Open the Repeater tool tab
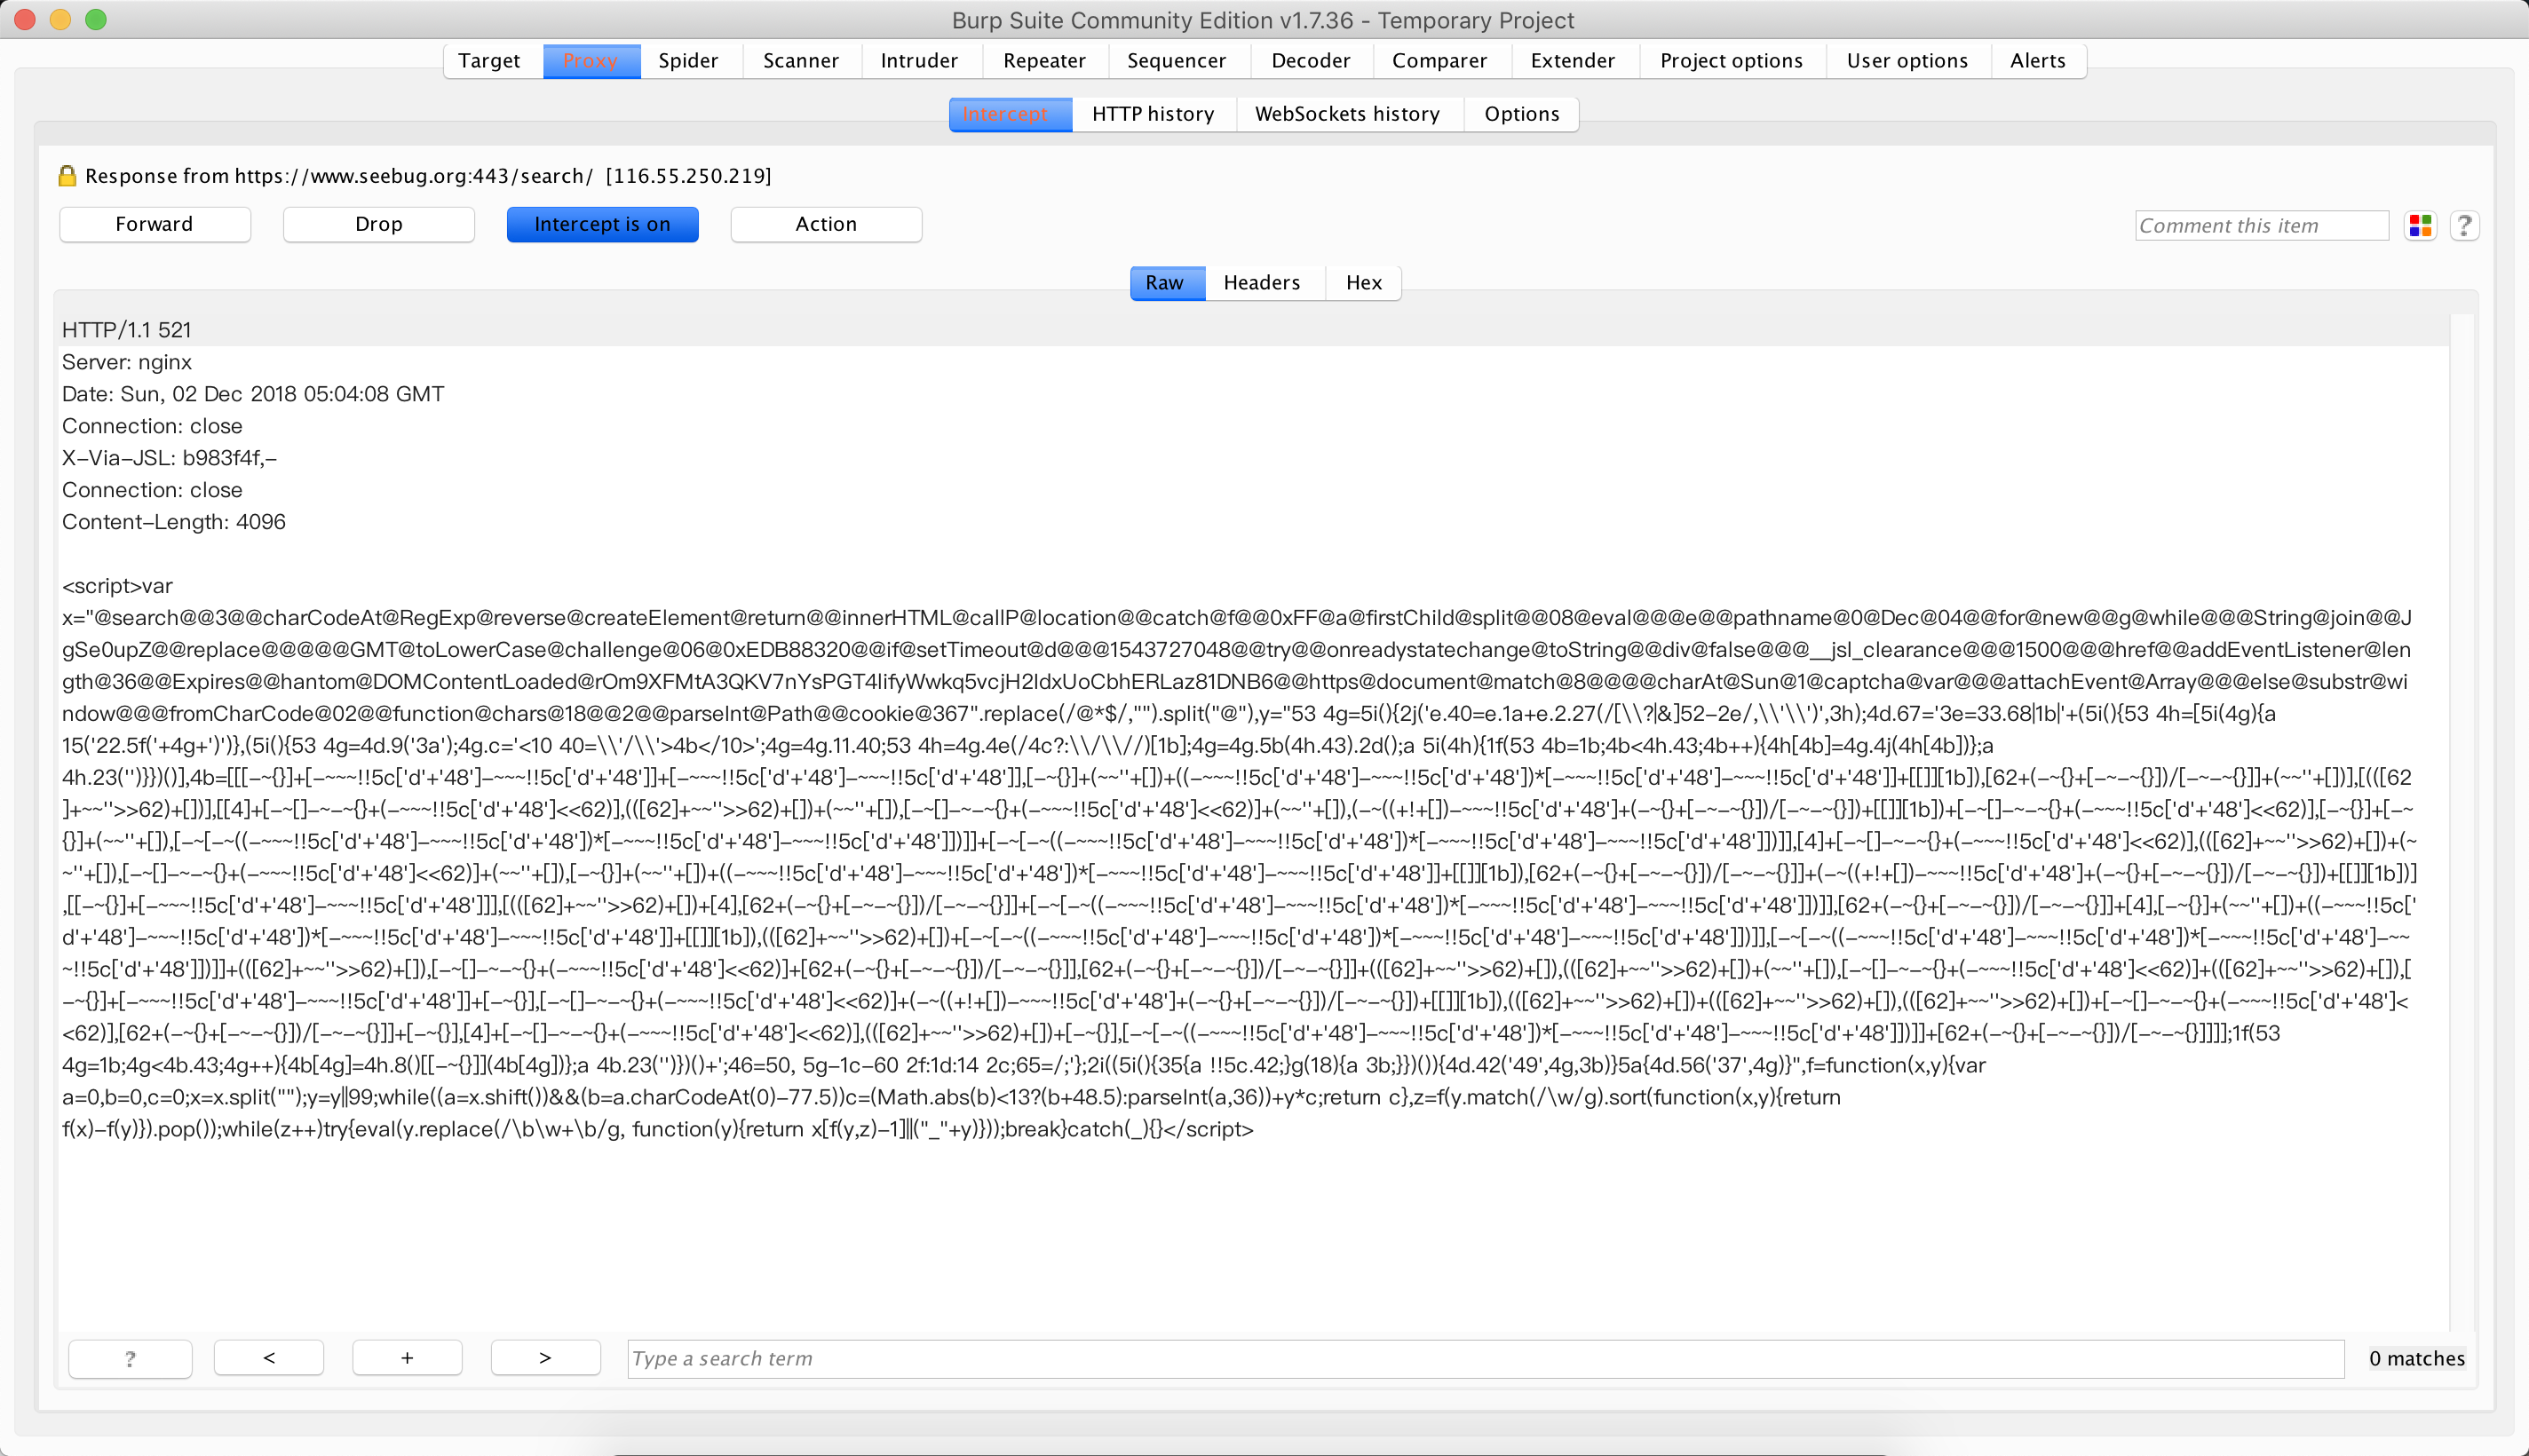This screenshot has width=2529, height=1456. [x=1044, y=61]
